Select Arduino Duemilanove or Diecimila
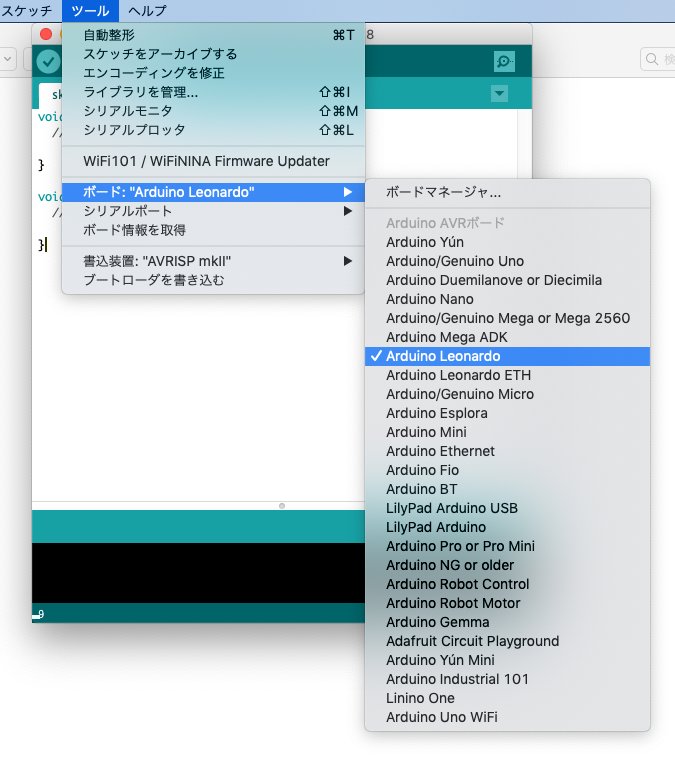 pyautogui.click(x=507, y=280)
